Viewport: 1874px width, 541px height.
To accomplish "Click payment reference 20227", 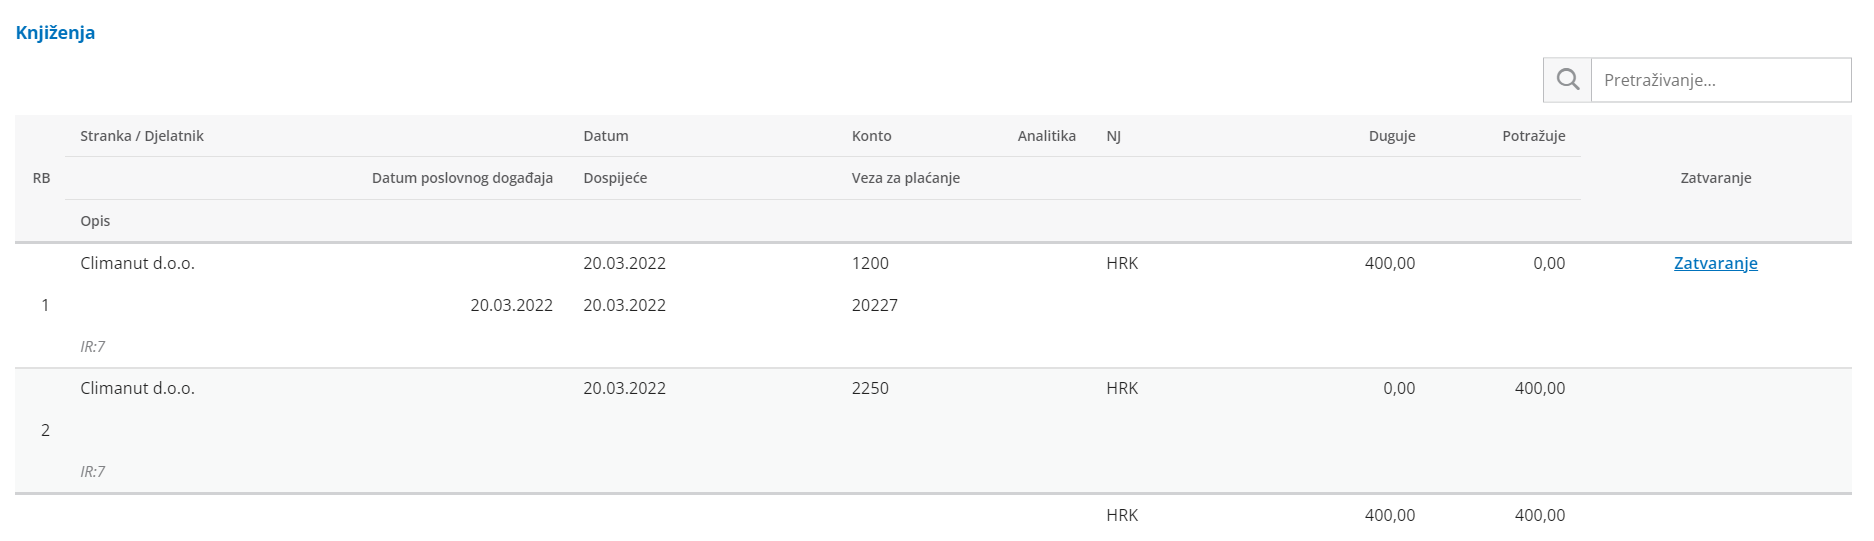I will tap(874, 305).
